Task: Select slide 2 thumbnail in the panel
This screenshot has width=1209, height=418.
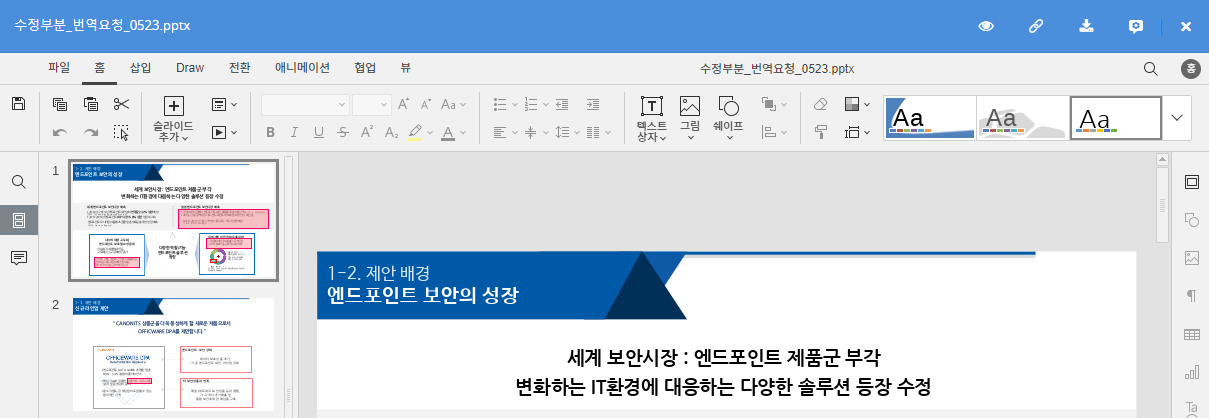Action: click(x=172, y=353)
